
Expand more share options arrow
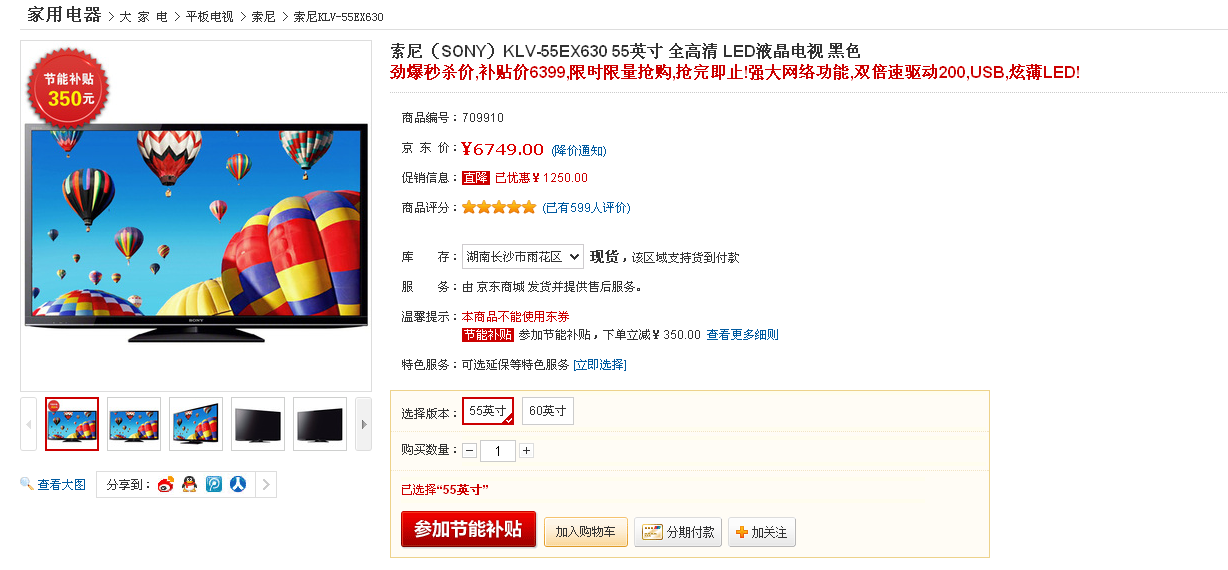[266, 485]
